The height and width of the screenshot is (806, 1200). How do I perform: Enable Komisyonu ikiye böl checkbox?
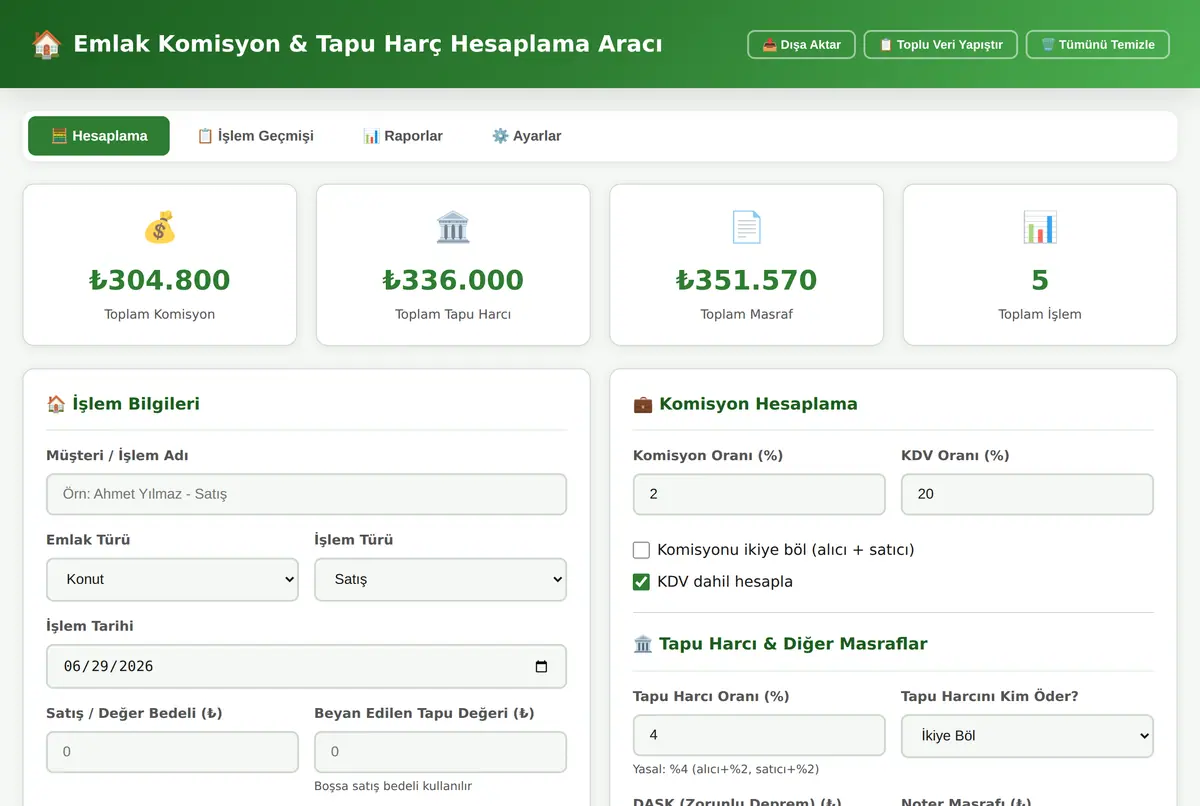tap(642, 550)
